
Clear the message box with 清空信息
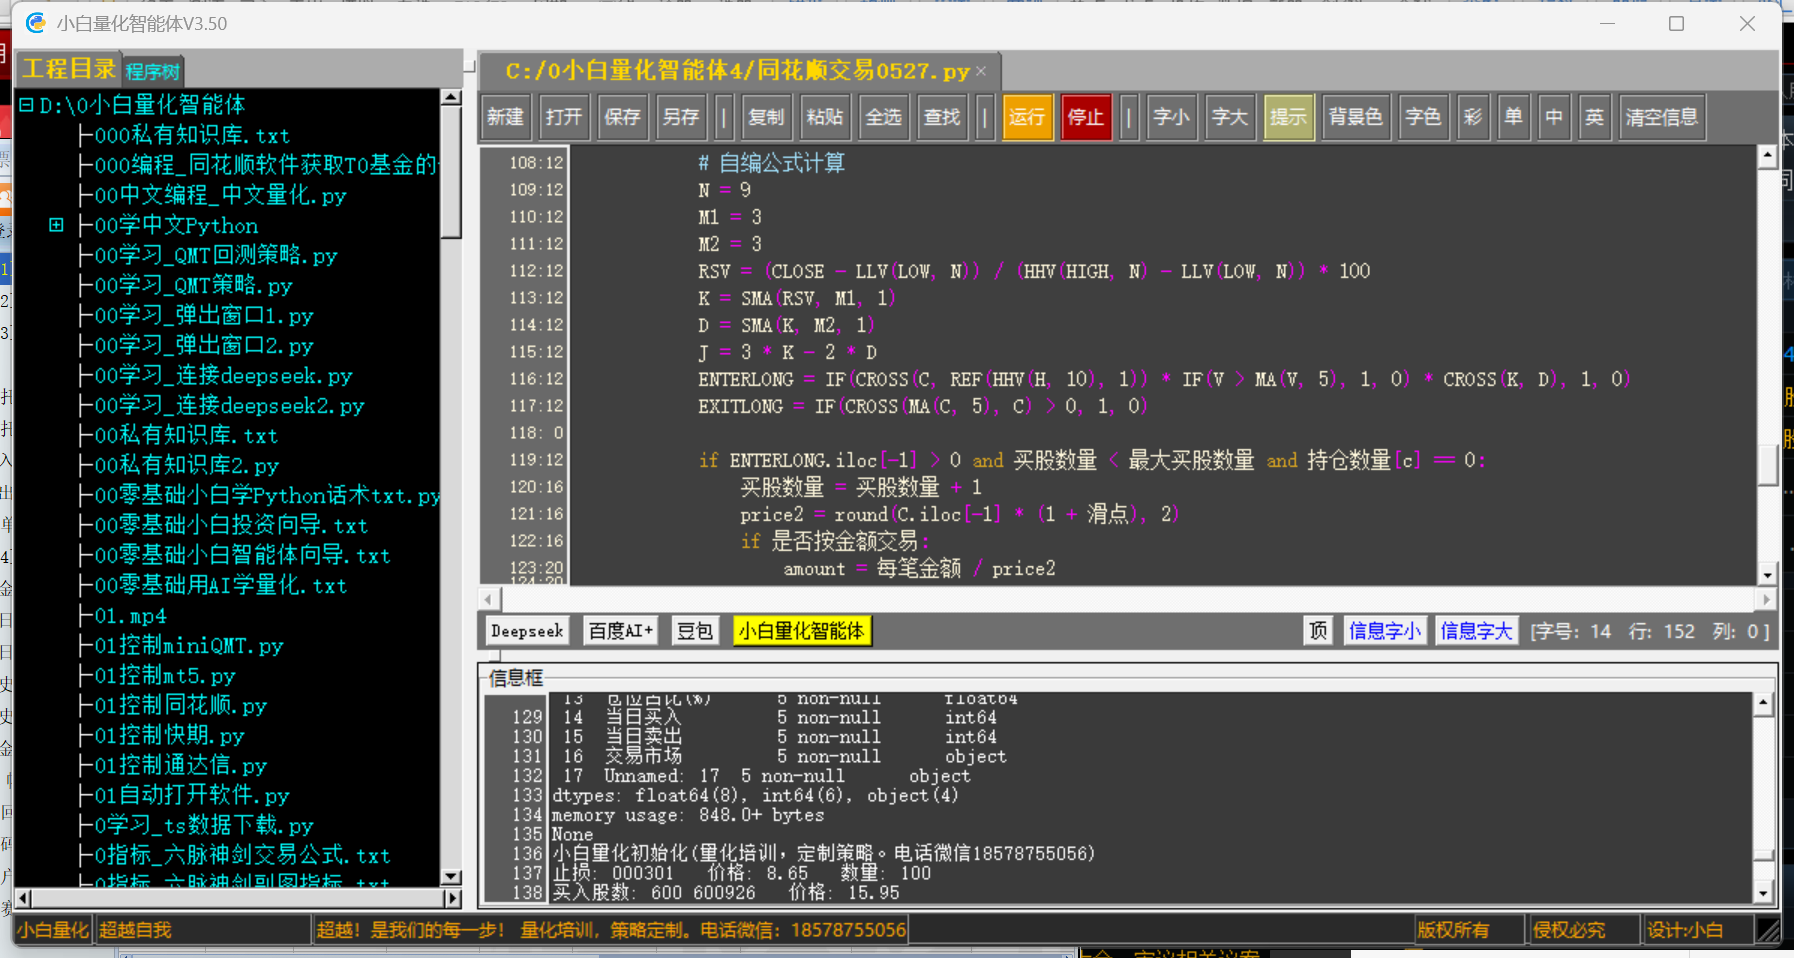pos(1662,117)
